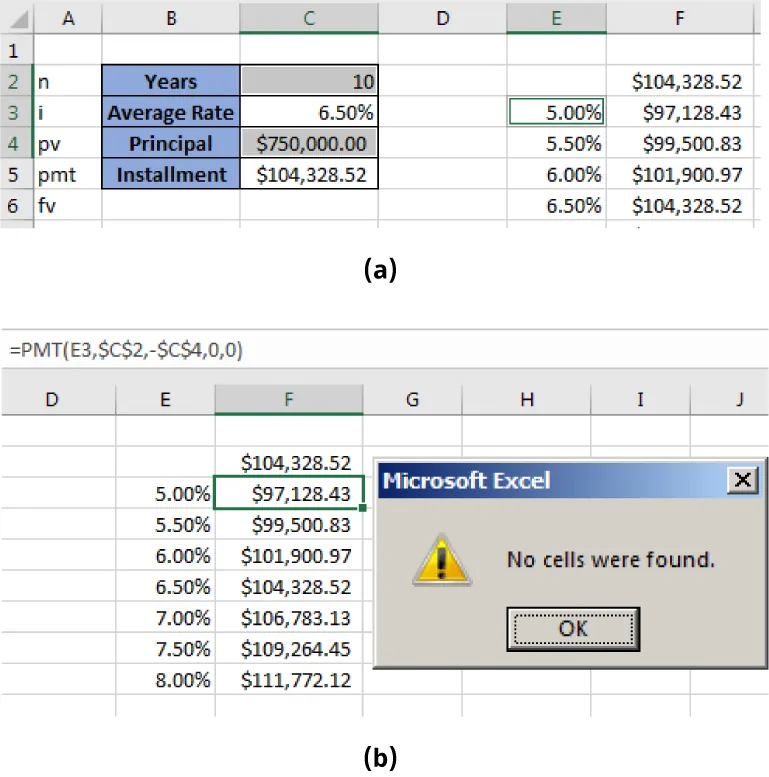Select the row 1 header
Image resolution: width=769 pixels, height=777 pixels.
point(16,50)
